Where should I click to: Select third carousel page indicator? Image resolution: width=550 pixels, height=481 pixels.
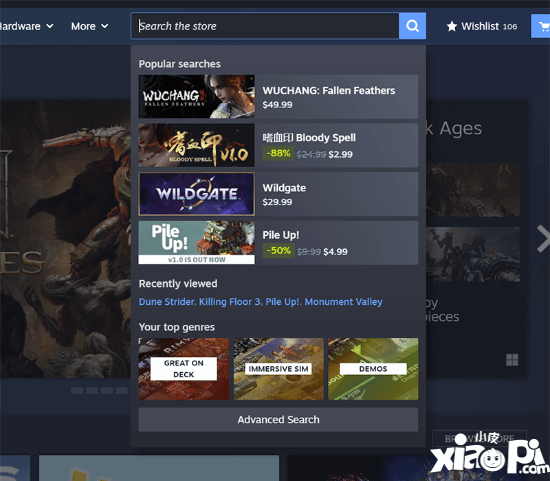(107, 390)
